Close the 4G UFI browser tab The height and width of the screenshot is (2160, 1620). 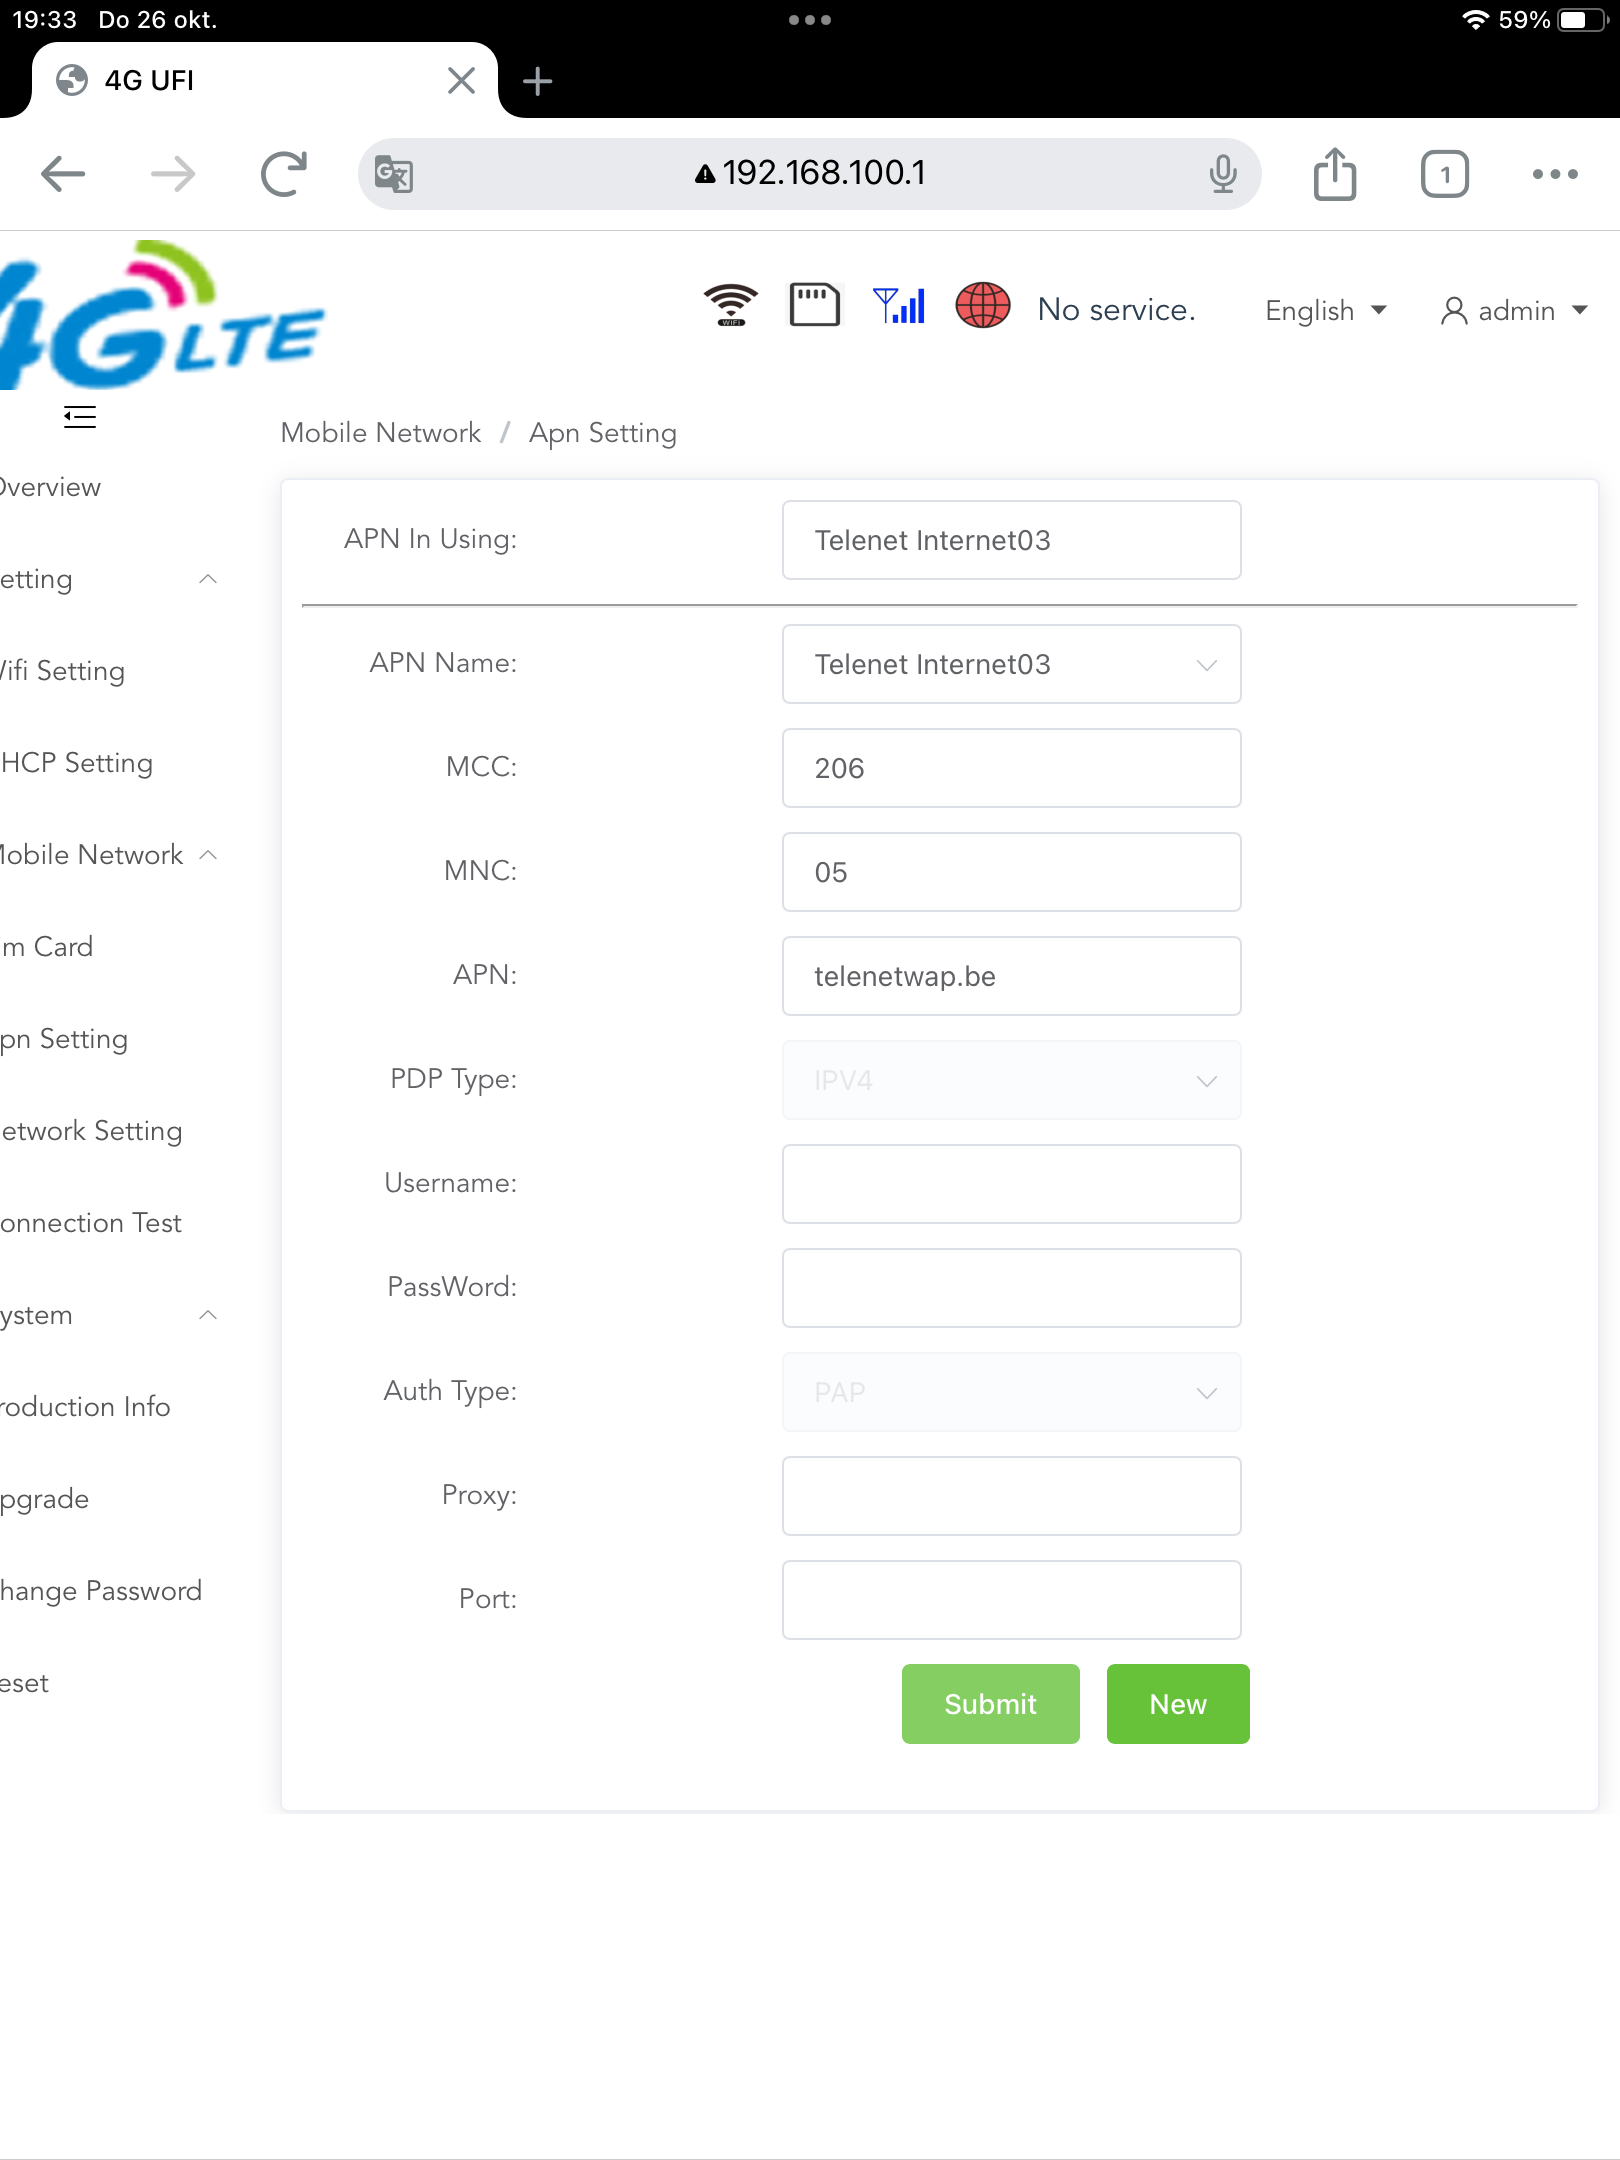click(461, 80)
